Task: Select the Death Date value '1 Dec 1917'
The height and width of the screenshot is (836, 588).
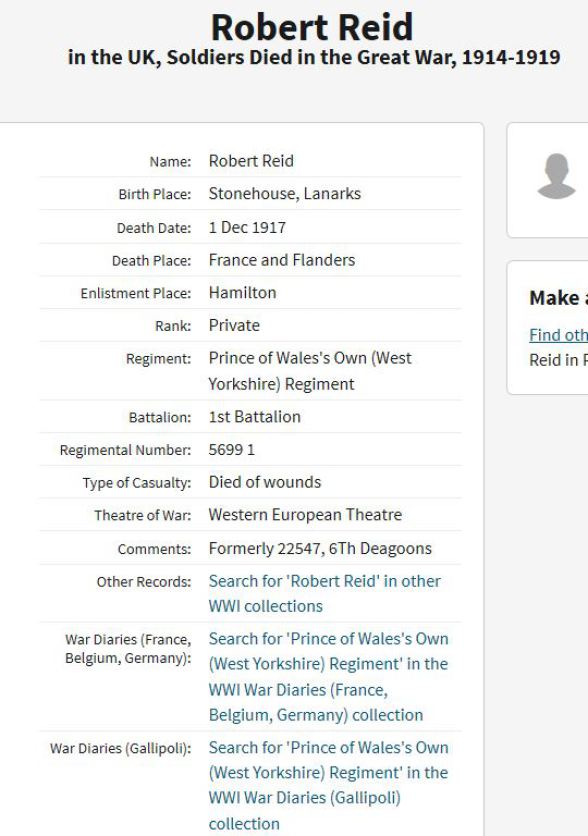Action: (247, 227)
